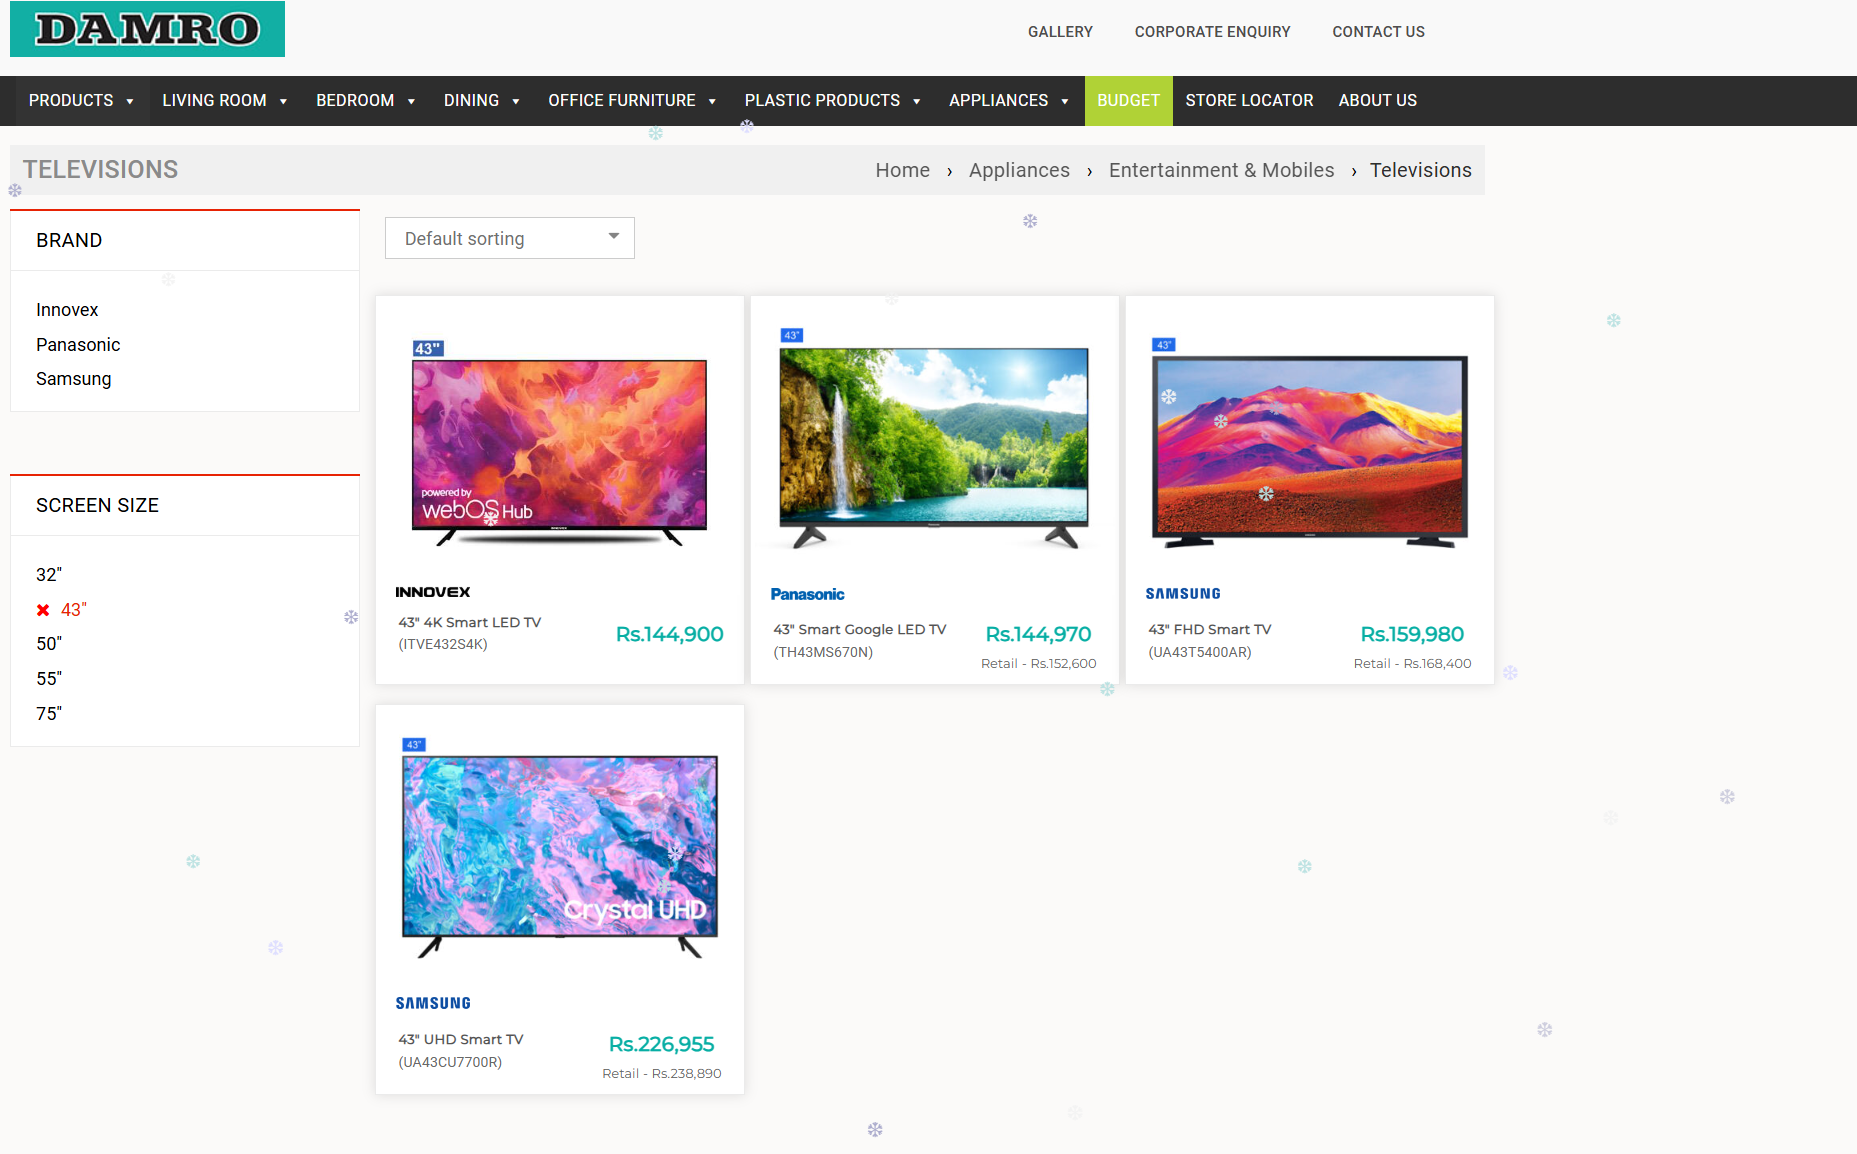Open the Appliances menu

click(x=998, y=100)
